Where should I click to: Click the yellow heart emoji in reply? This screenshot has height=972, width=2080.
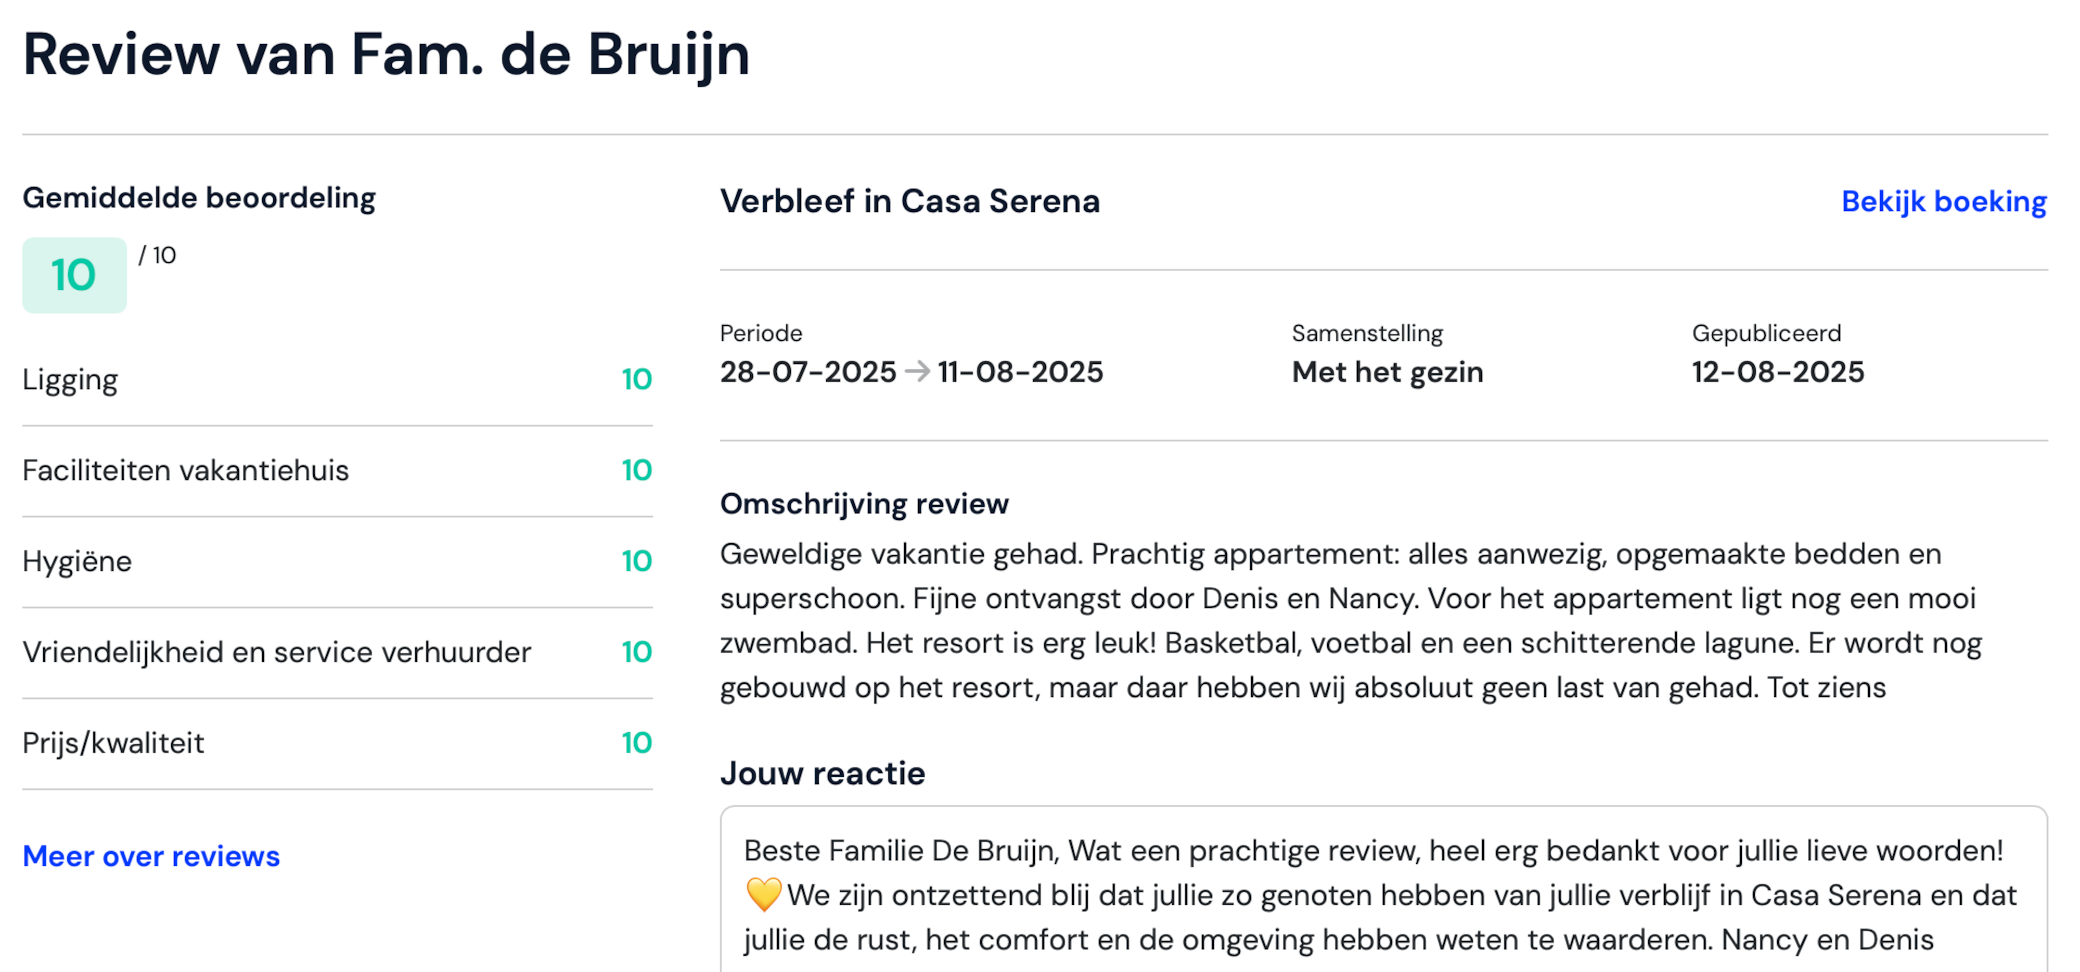coord(764,894)
